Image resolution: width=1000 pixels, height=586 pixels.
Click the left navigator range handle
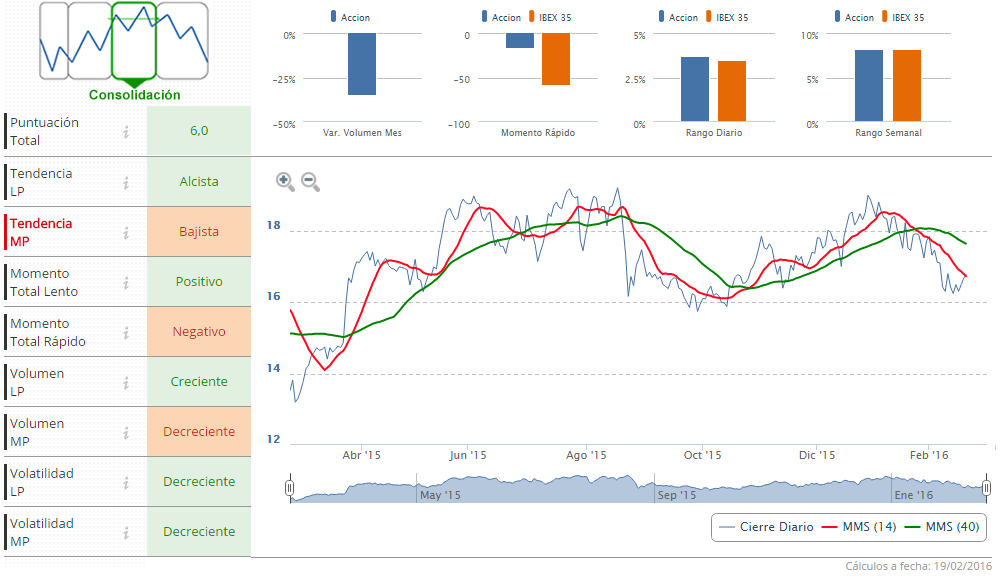(x=290, y=488)
